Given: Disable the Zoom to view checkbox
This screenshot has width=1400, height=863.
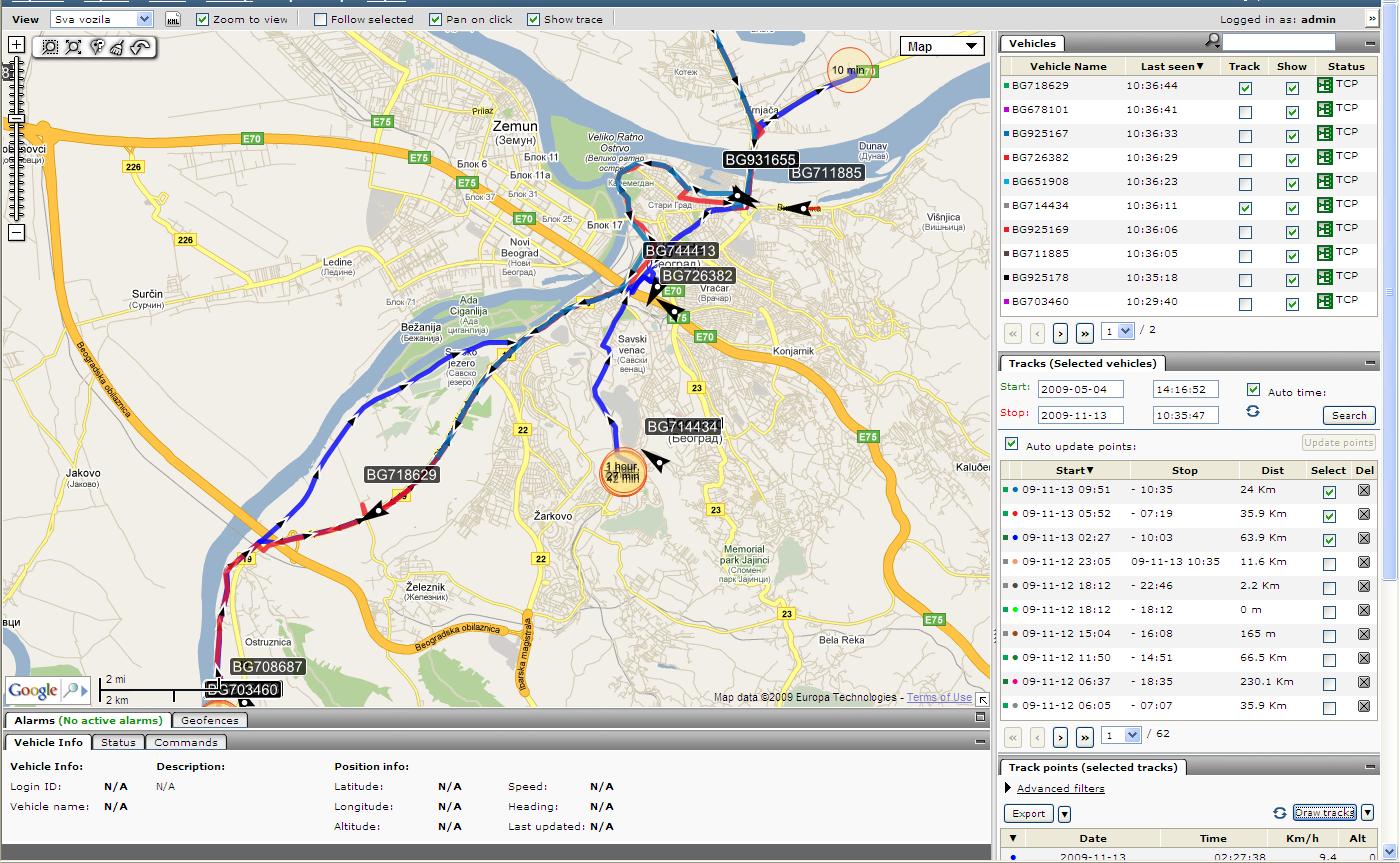Looking at the screenshot, I should click(203, 19).
